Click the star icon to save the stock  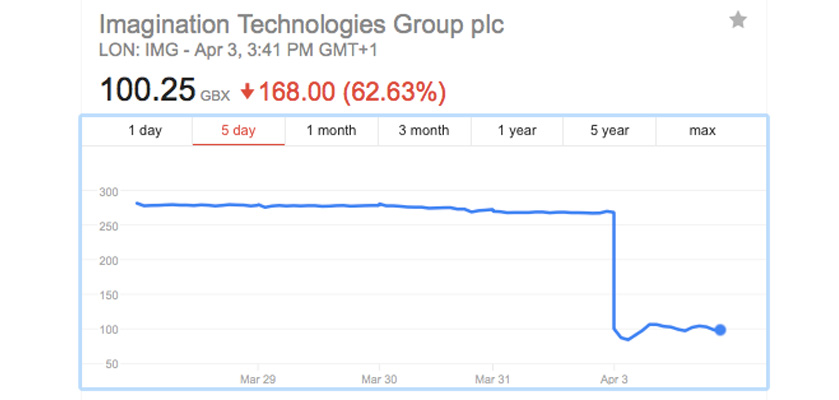click(x=738, y=20)
